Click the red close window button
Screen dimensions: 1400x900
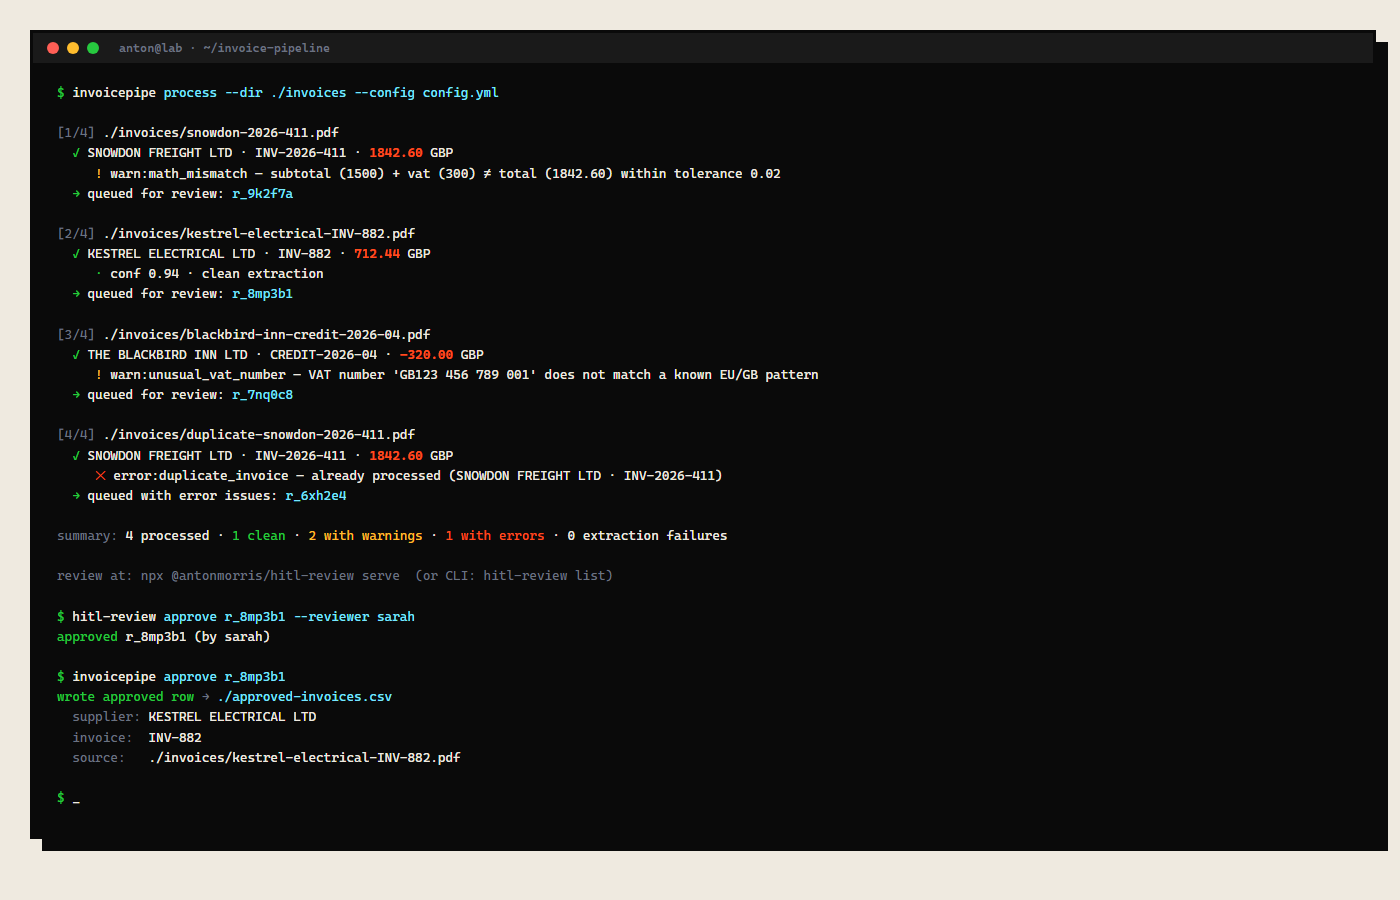[53, 48]
